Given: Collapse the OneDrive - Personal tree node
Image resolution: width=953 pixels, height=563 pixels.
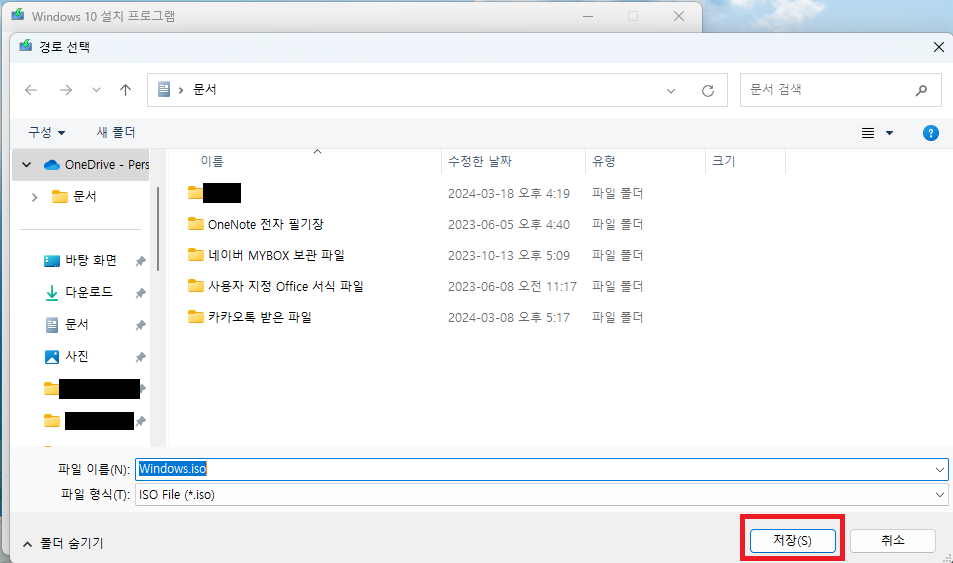Looking at the screenshot, I should click(26, 165).
